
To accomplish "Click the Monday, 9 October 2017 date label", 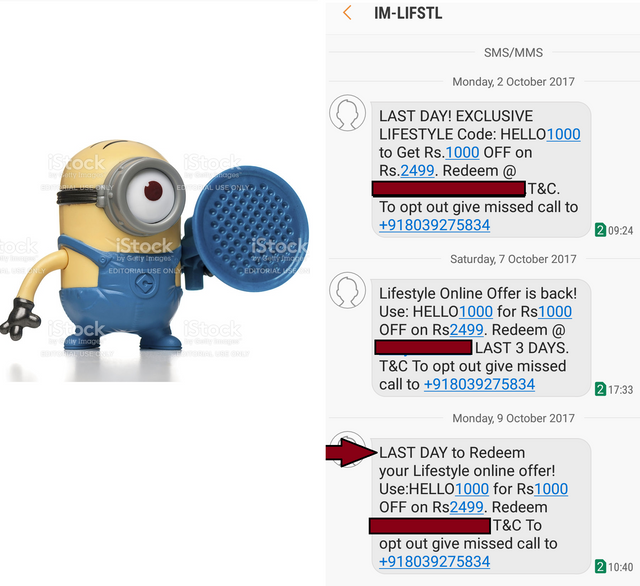I will pyautogui.click(x=513, y=418).
